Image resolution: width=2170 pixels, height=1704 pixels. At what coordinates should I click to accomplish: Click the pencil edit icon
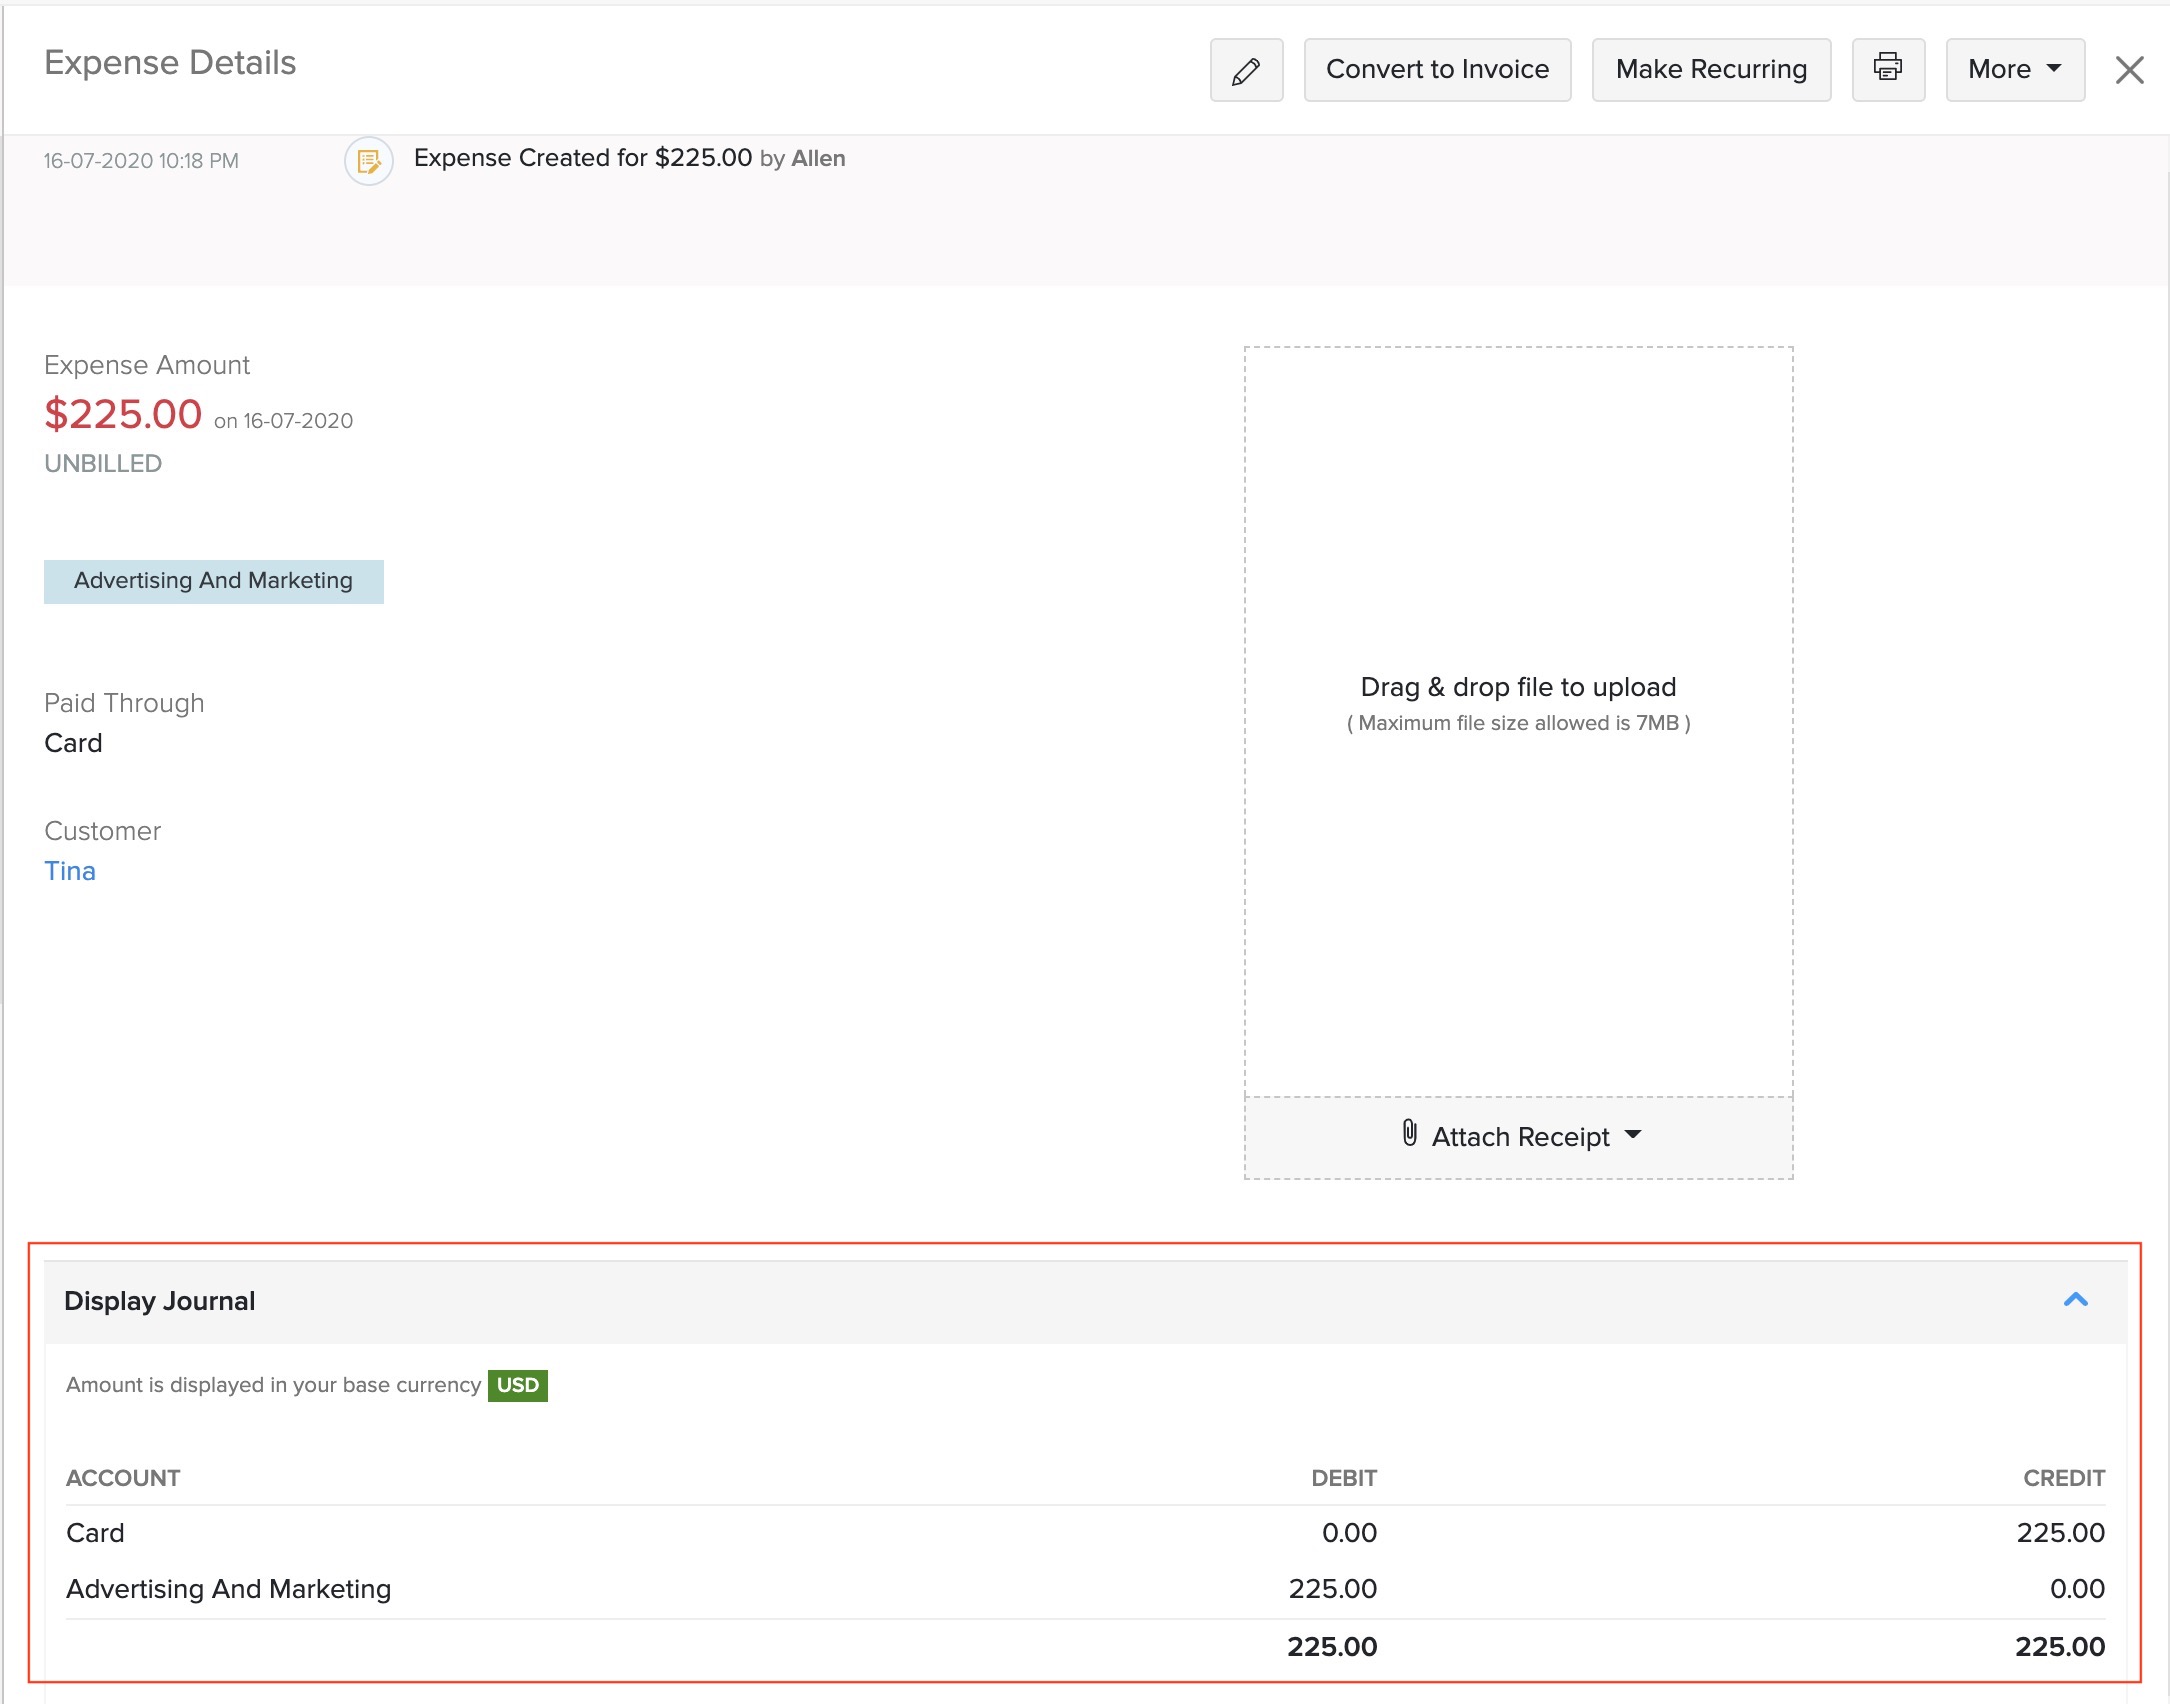[1245, 70]
